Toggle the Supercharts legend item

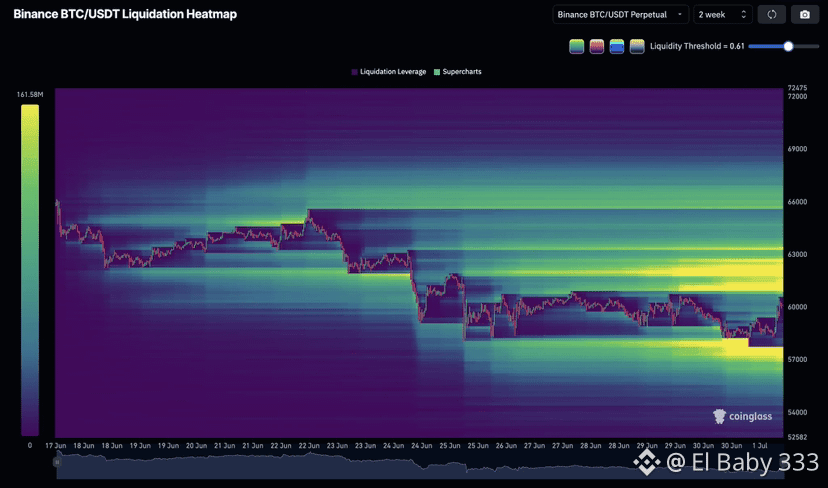pos(458,72)
